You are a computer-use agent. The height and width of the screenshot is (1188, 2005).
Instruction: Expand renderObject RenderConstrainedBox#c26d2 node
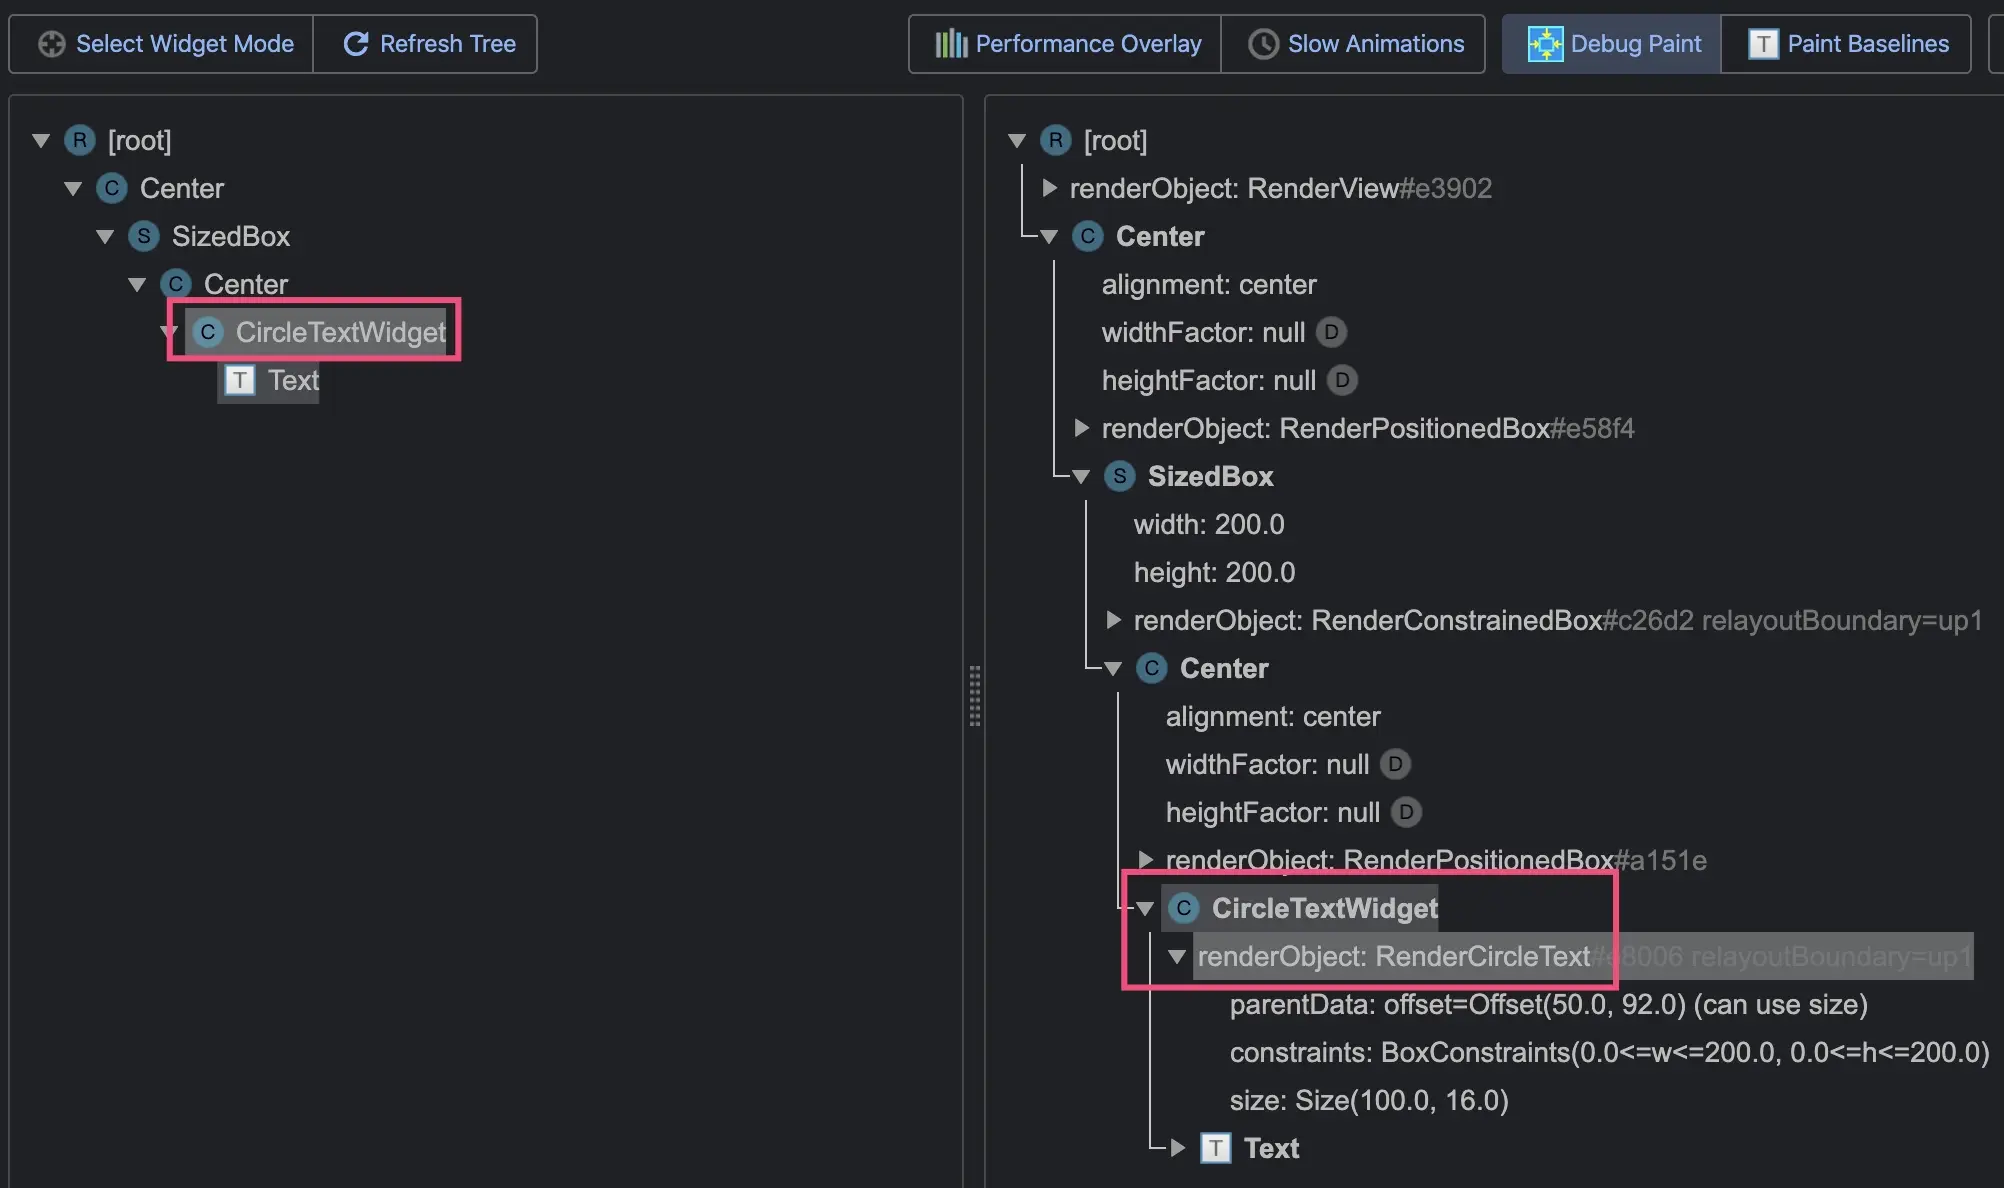click(x=1113, y=620)
